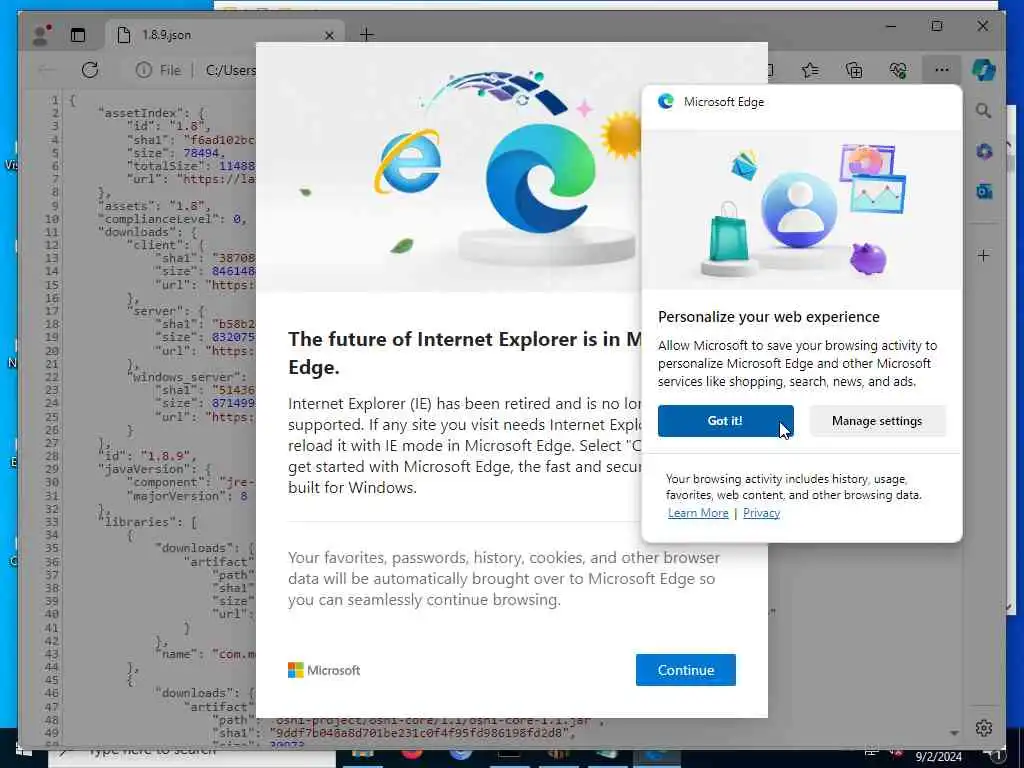1024x768 pixels.
Task: Open Settings and more ellipsis menu
Action: coord(941,70)
